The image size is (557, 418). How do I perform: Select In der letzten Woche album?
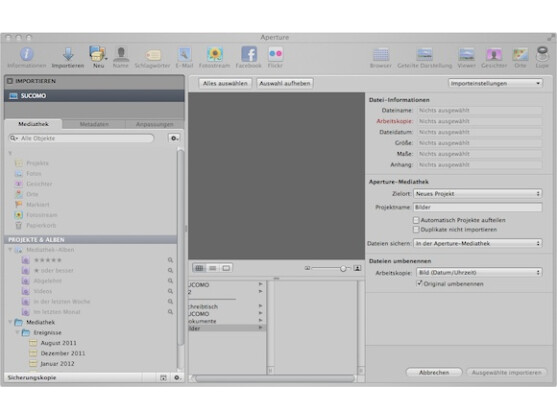[x=62, y=302]
